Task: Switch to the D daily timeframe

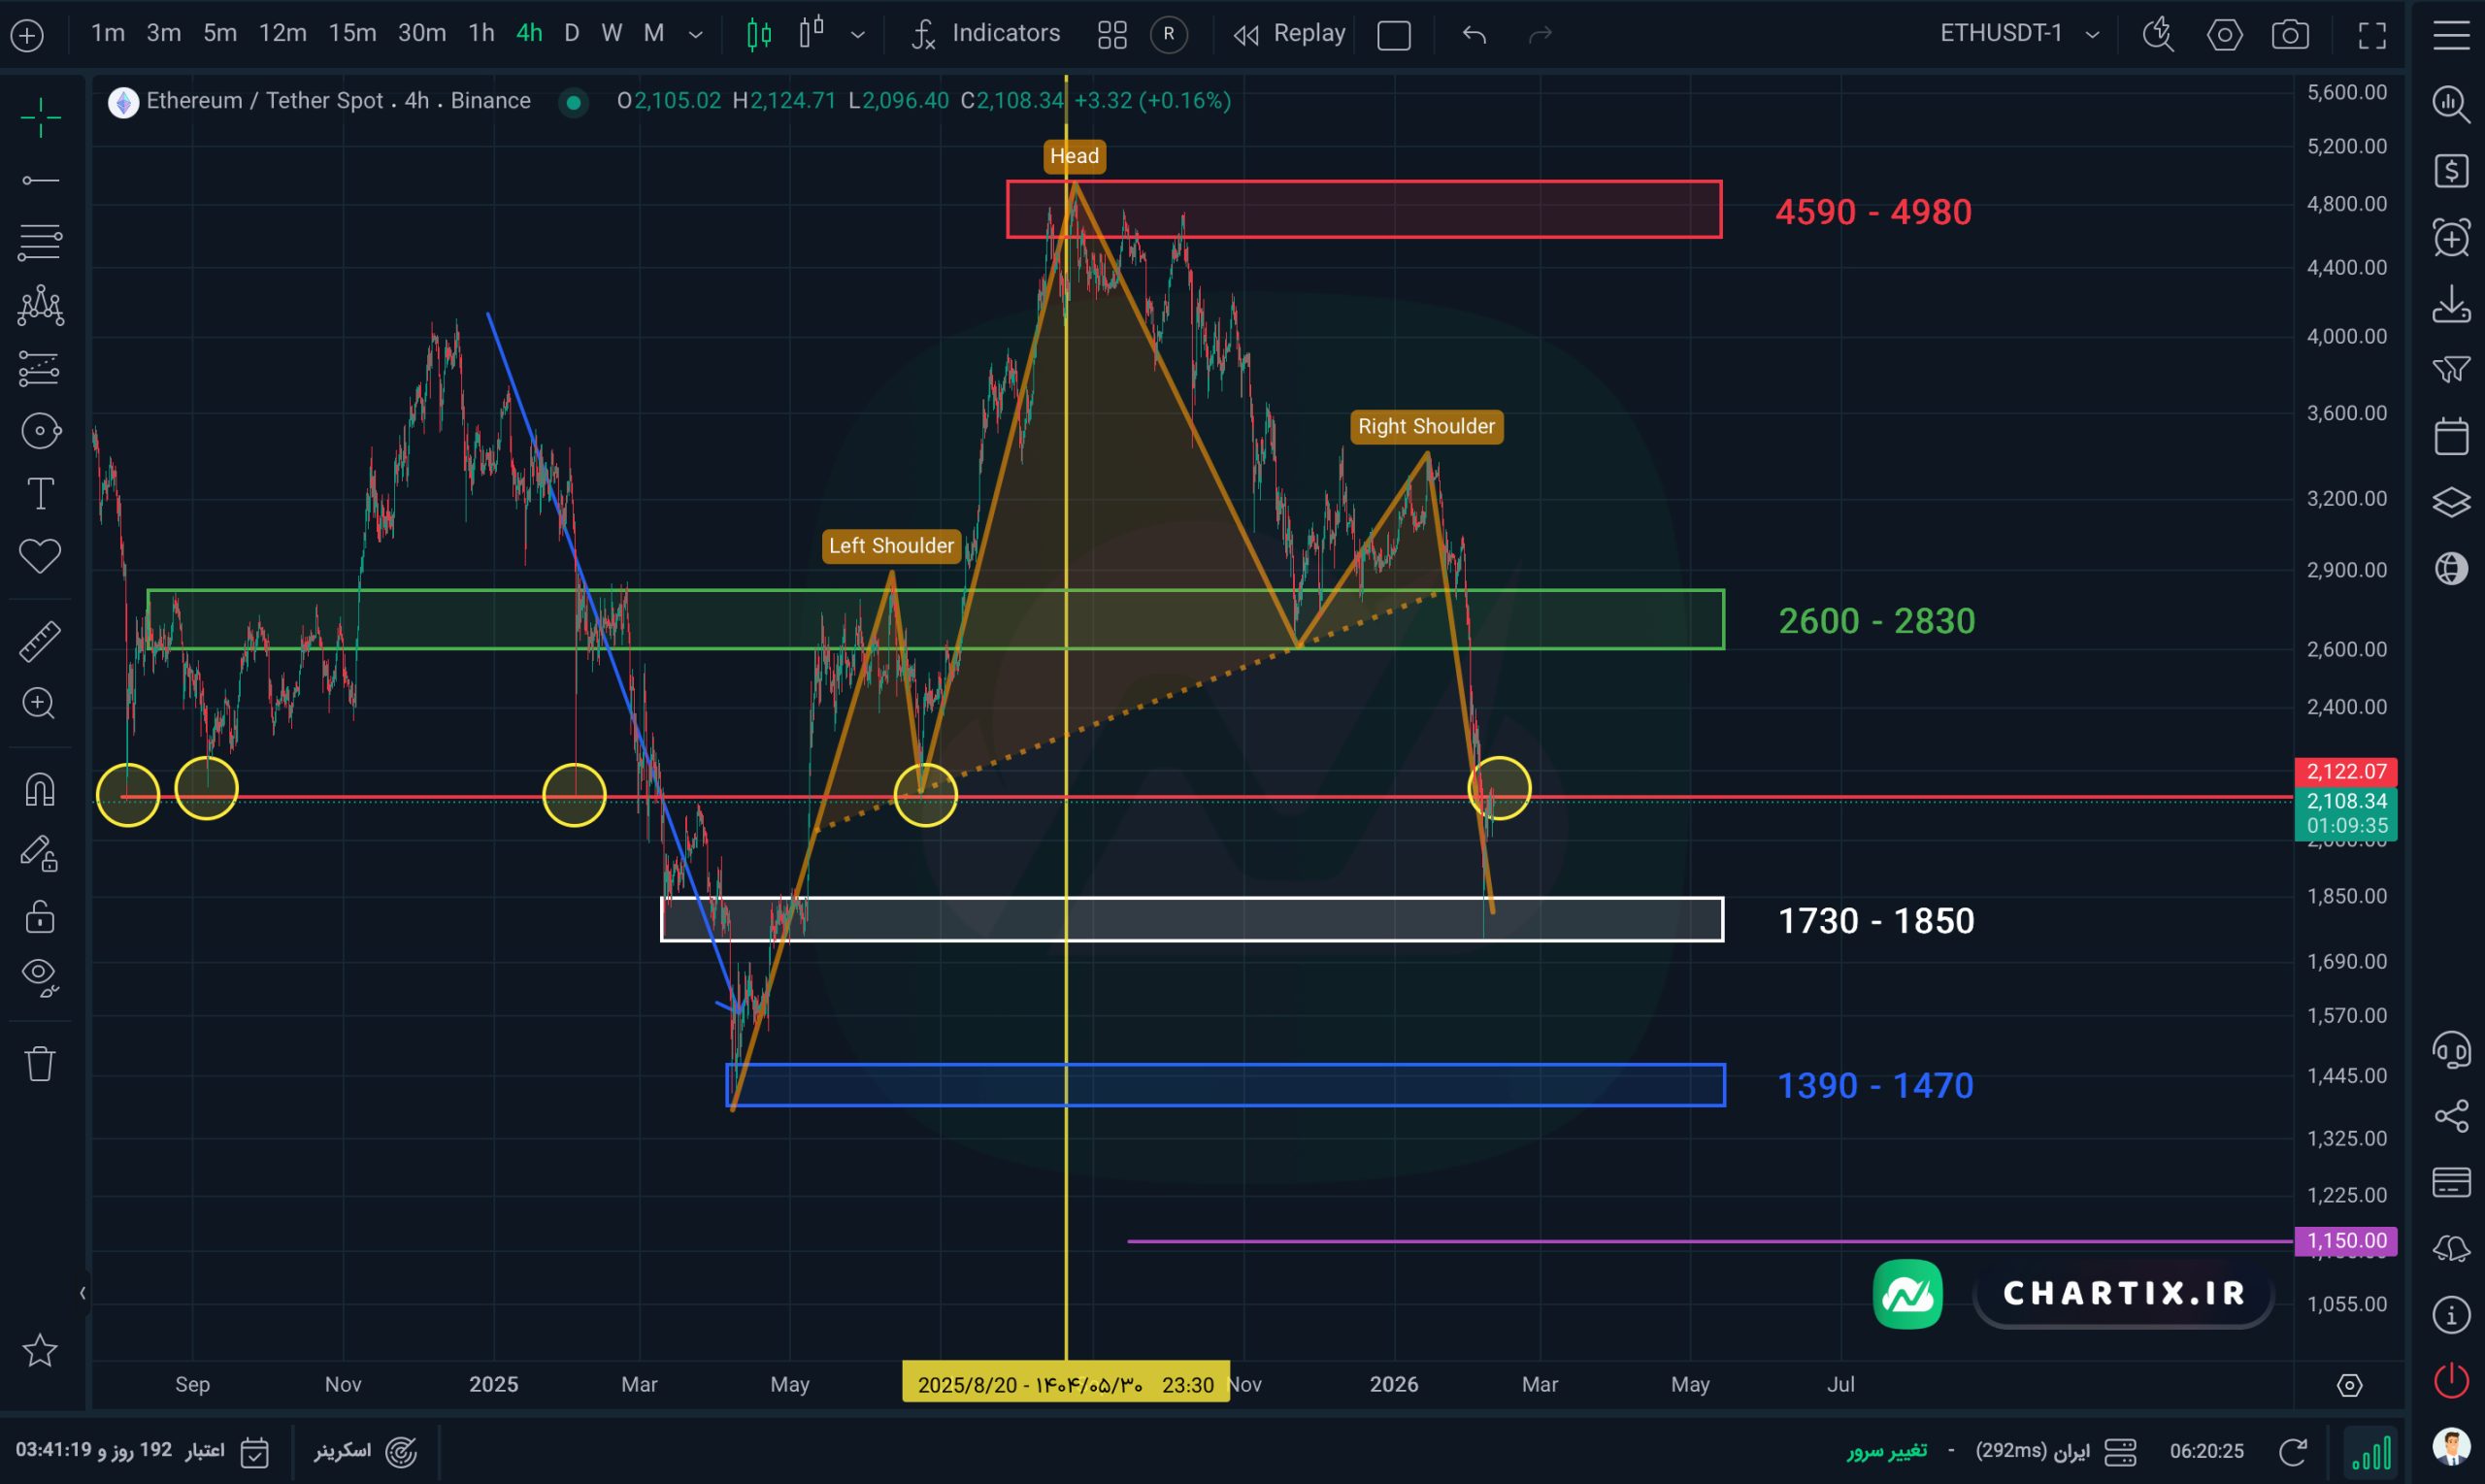Action: 571,34
